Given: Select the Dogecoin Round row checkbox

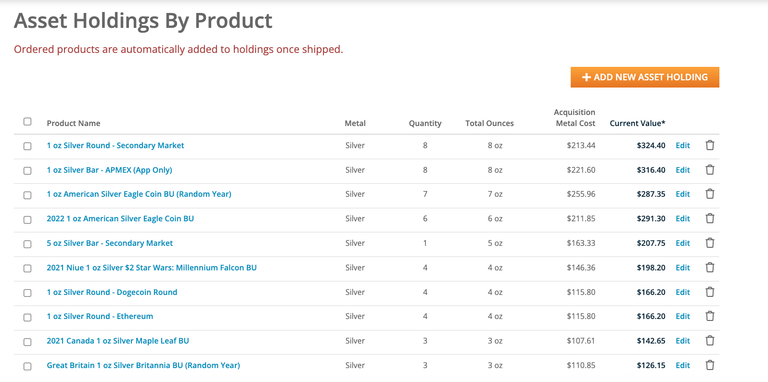Looking at the screenshot, I should [27, 293].
